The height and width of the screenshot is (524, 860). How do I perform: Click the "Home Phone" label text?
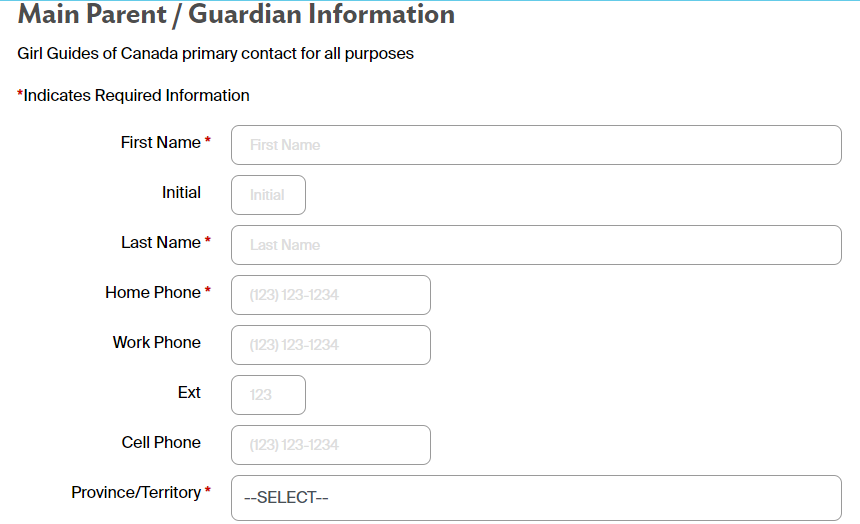(152, 293)
